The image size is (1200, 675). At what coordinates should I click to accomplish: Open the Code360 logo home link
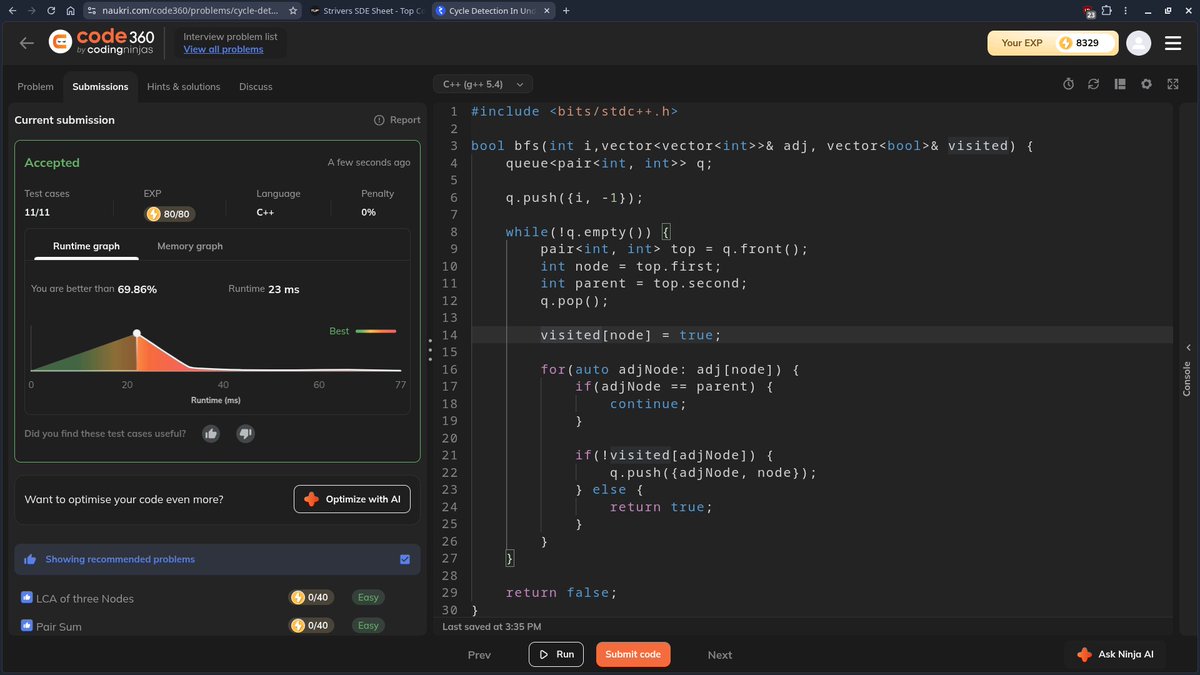[101, 43]
